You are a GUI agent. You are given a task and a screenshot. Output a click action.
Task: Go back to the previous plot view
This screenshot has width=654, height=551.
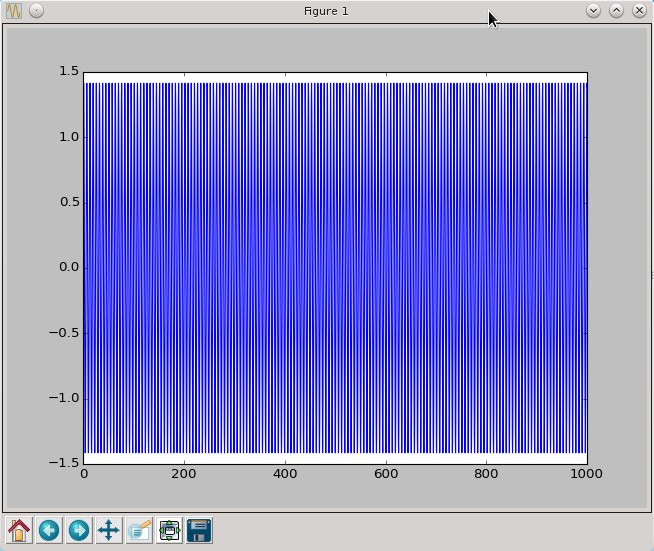coord(49,530)
